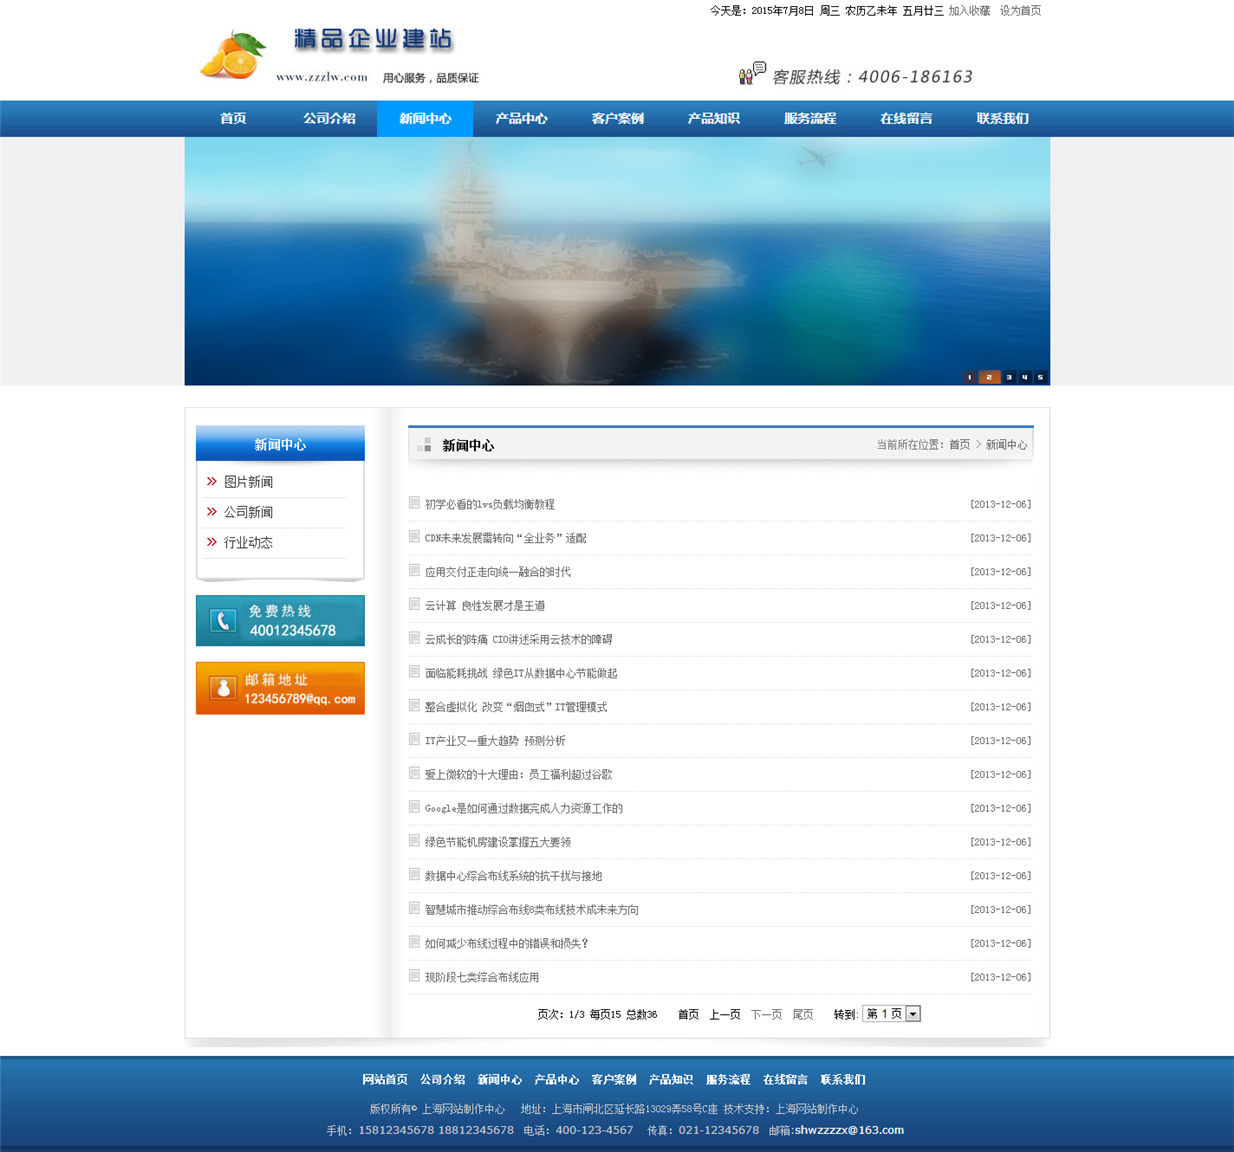Open article 爱上微软的十大理由

518,774
